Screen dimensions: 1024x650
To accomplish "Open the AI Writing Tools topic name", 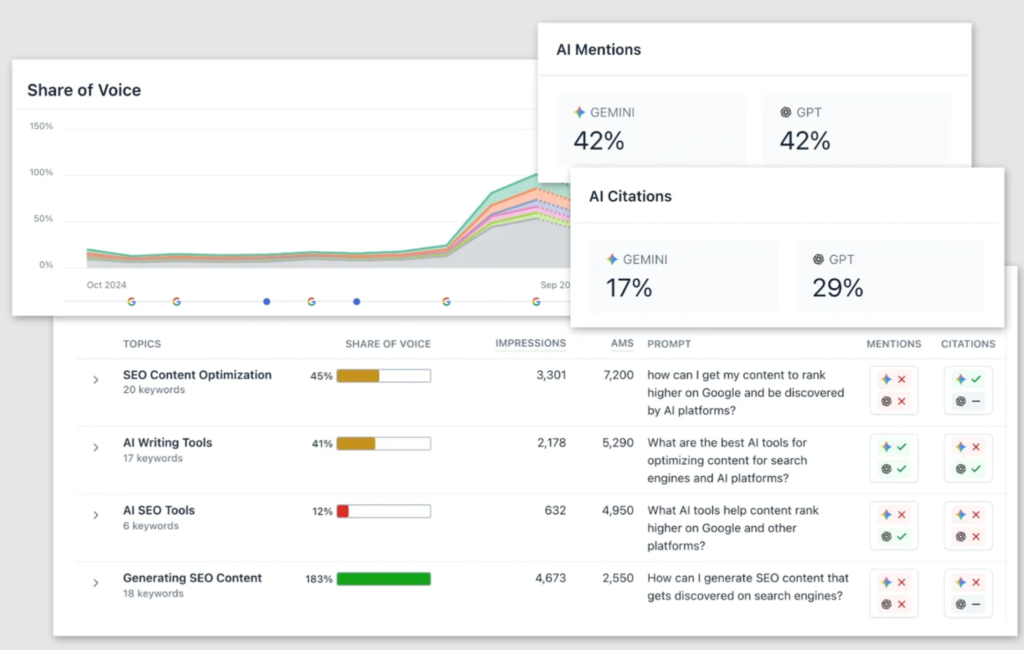I will (x=167, y=443).
